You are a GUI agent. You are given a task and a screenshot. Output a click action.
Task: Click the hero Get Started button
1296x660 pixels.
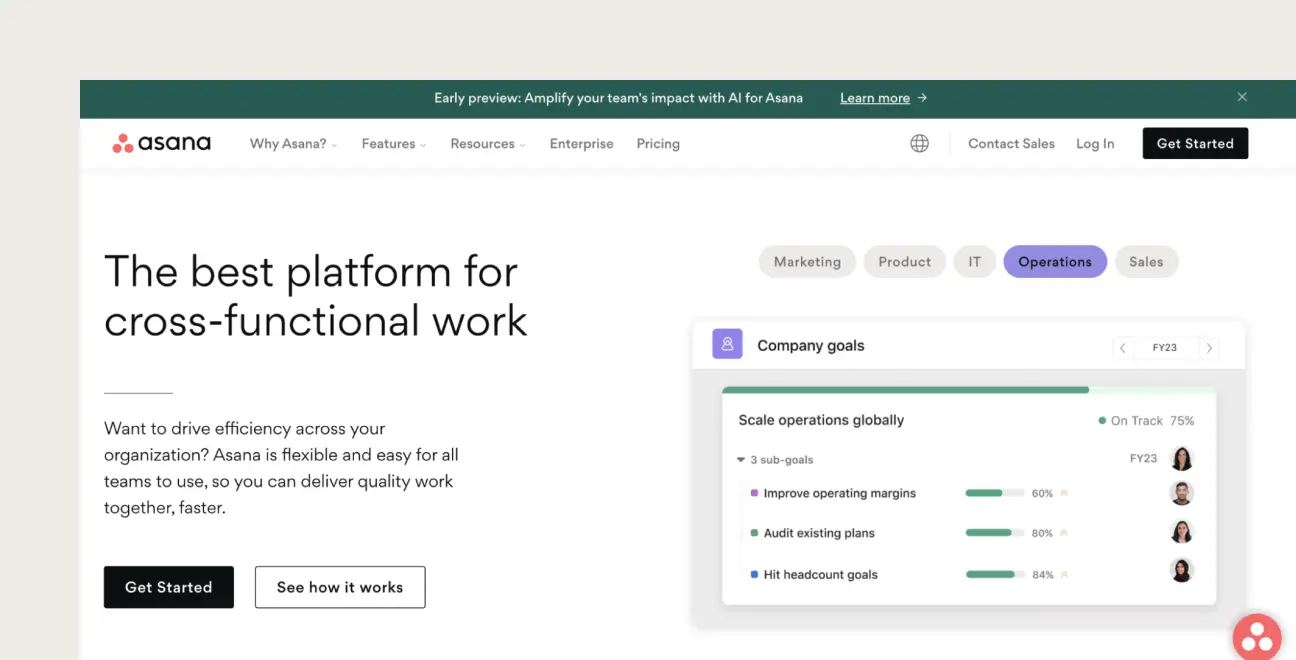169,587
